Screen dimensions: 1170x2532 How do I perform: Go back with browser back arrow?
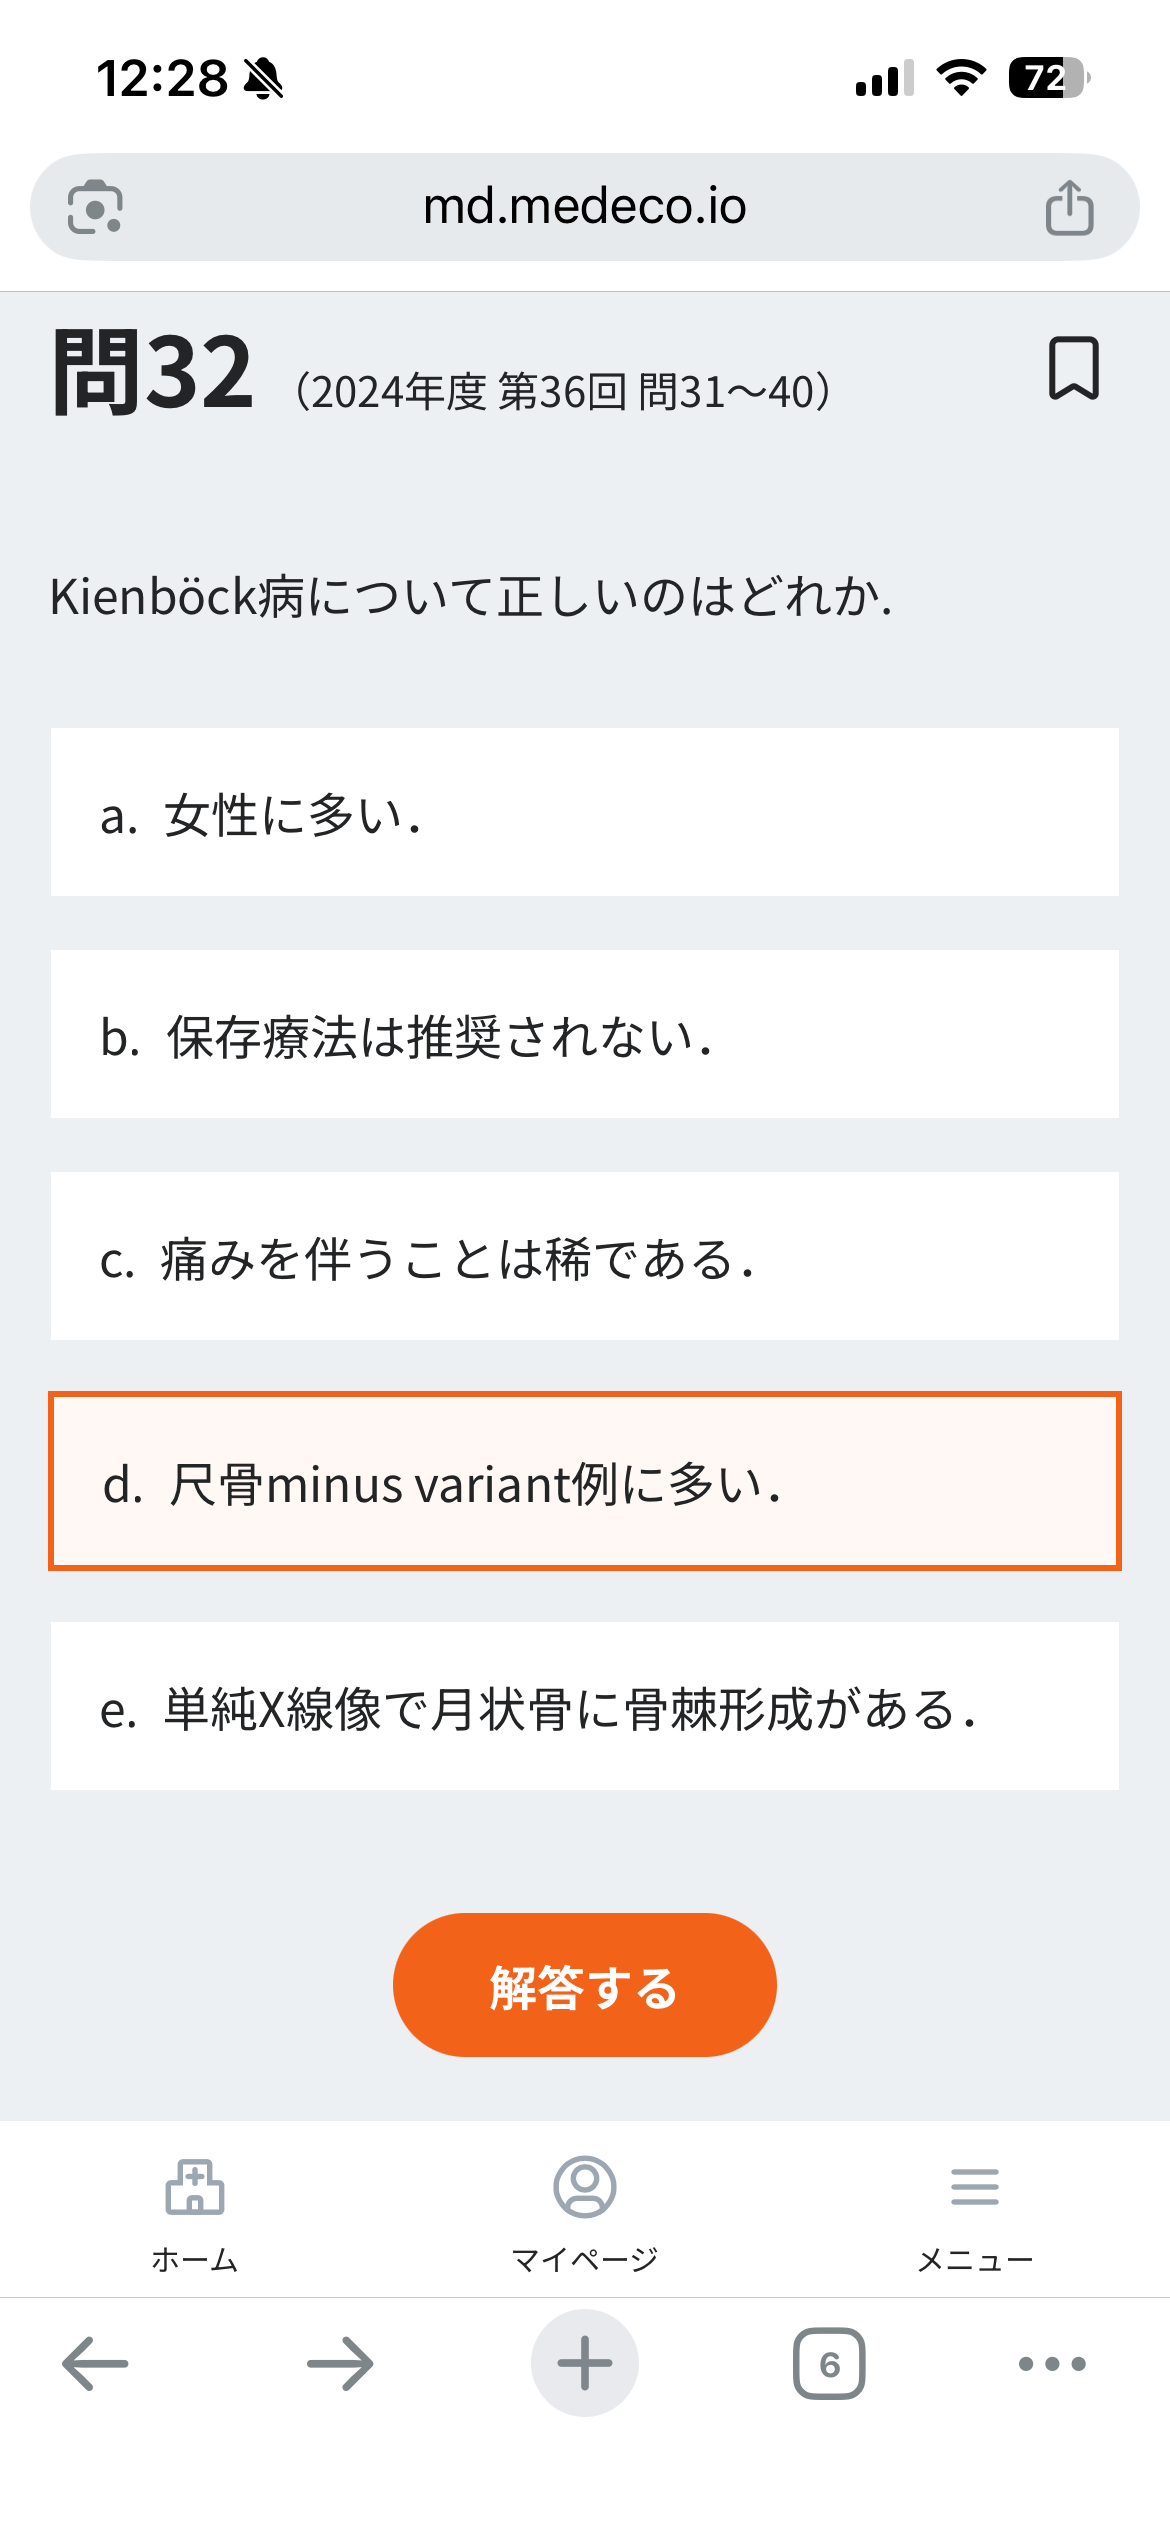pos(95,2364)
